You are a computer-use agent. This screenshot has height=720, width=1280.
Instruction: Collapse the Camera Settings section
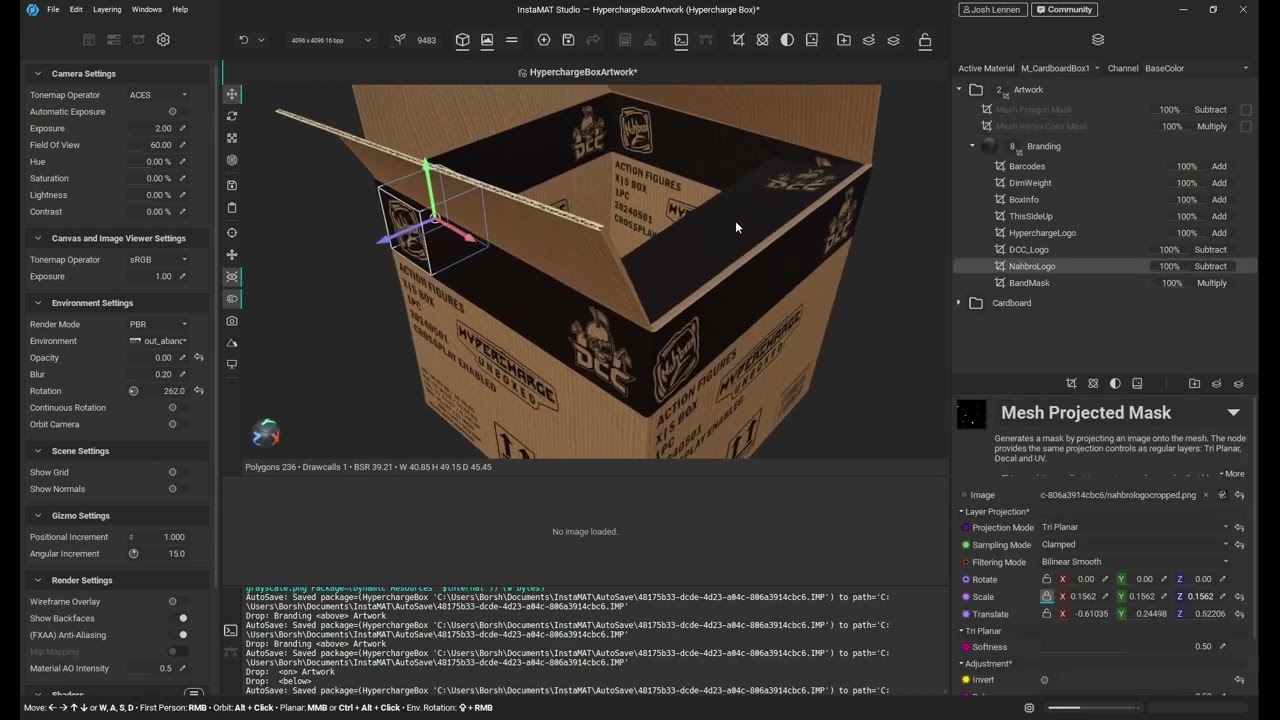(38, 74)
